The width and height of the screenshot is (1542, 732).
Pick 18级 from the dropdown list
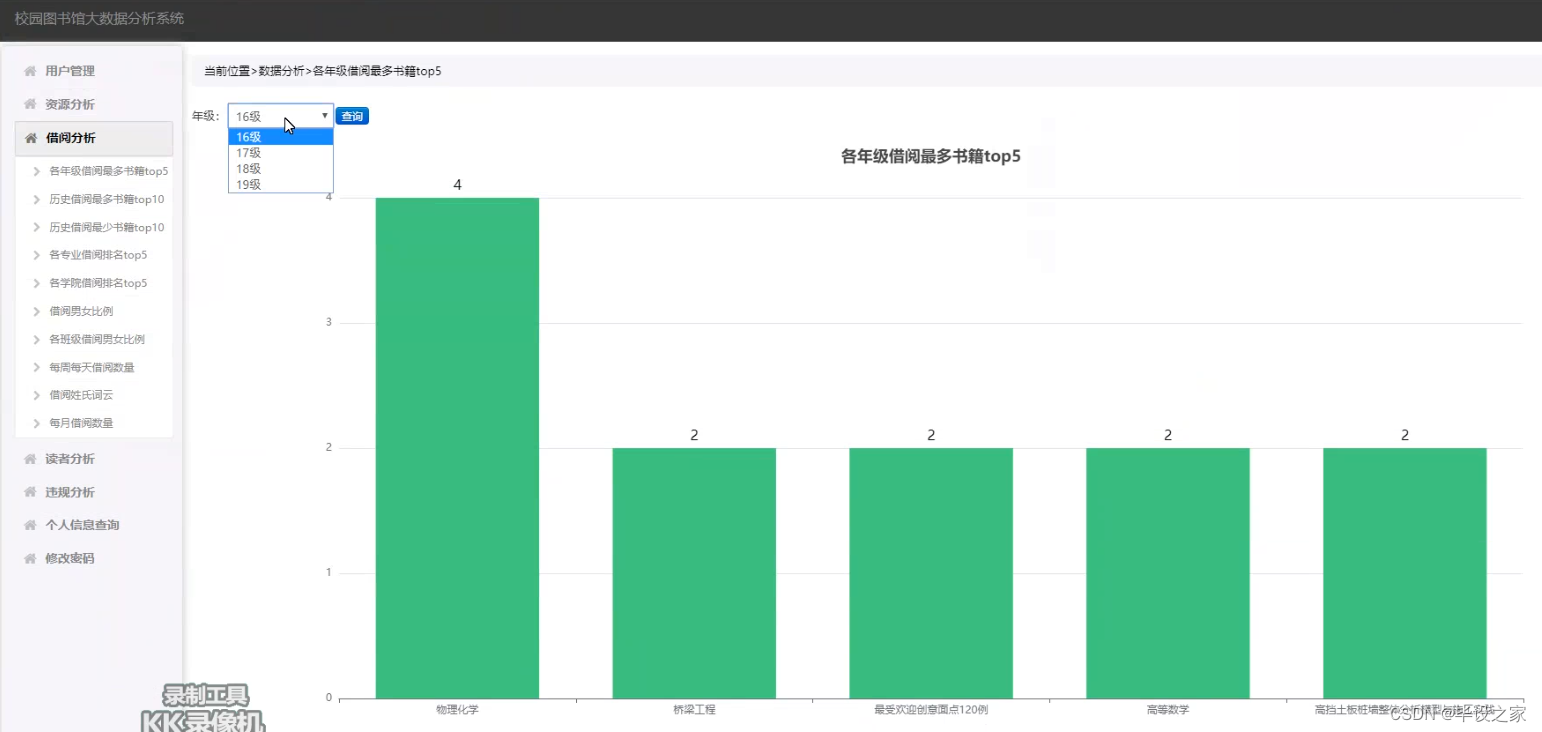[x=281, y=169]
